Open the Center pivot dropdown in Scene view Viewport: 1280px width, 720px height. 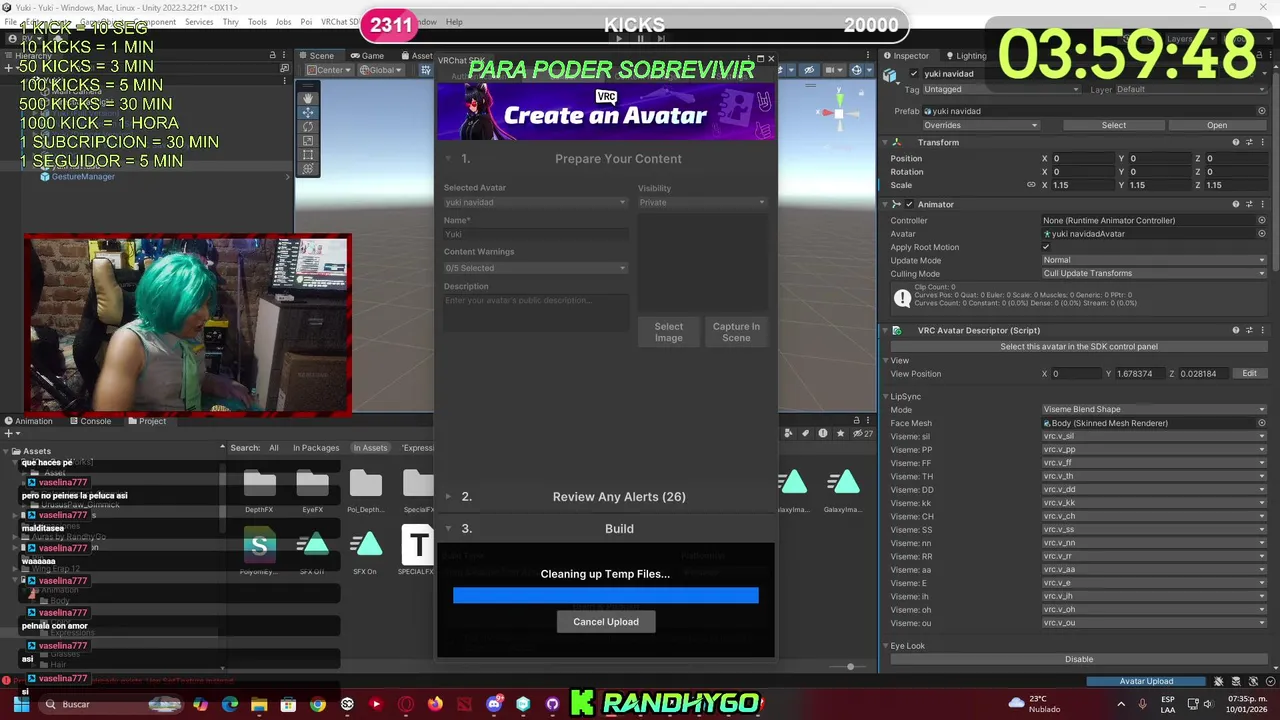[x=329, y=70]
